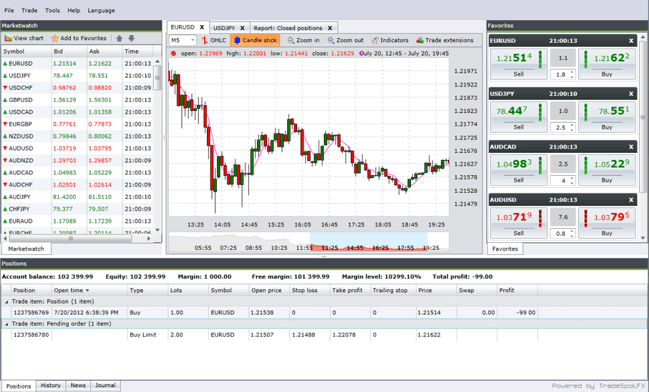Switch chart to OHLC bars

pyautogui.click(x=214, y=40)
